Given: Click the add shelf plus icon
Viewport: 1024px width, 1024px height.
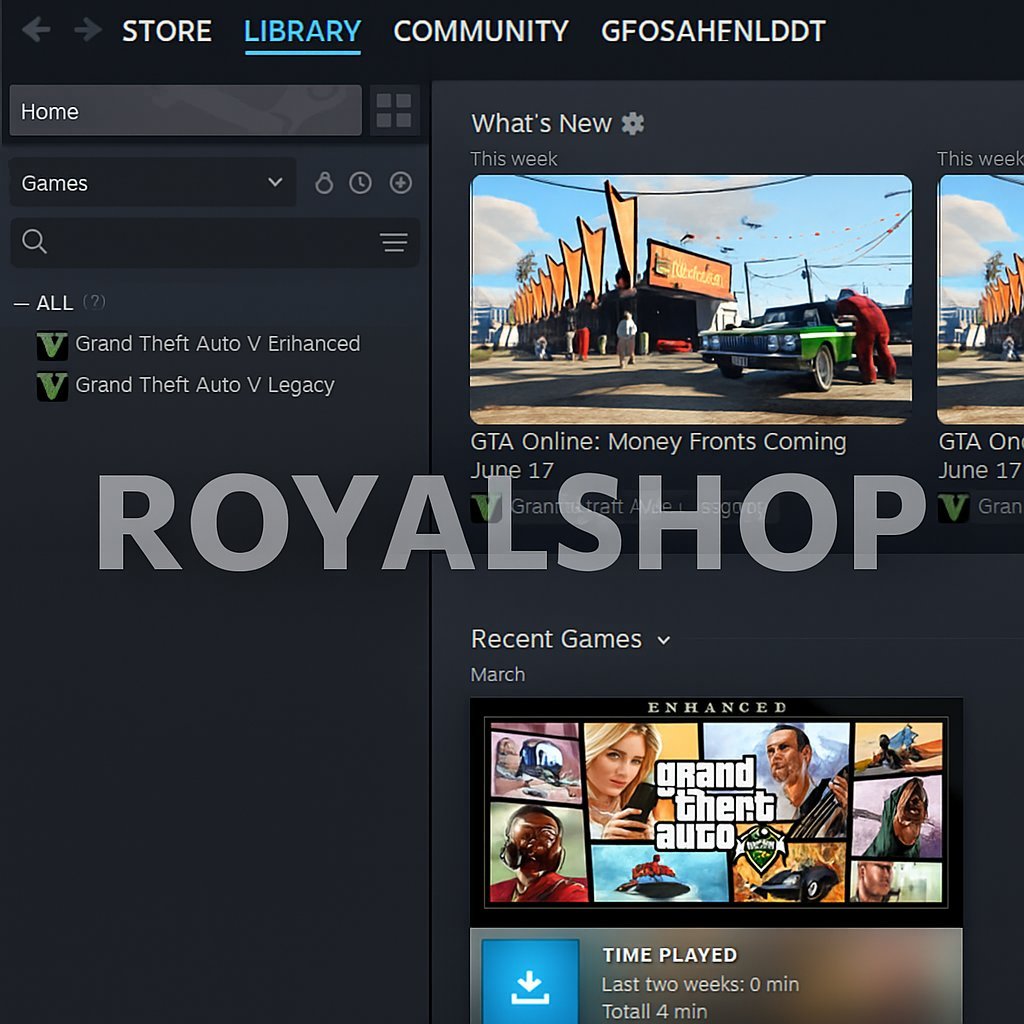Looking at the screenshot, I should (400, 183).
